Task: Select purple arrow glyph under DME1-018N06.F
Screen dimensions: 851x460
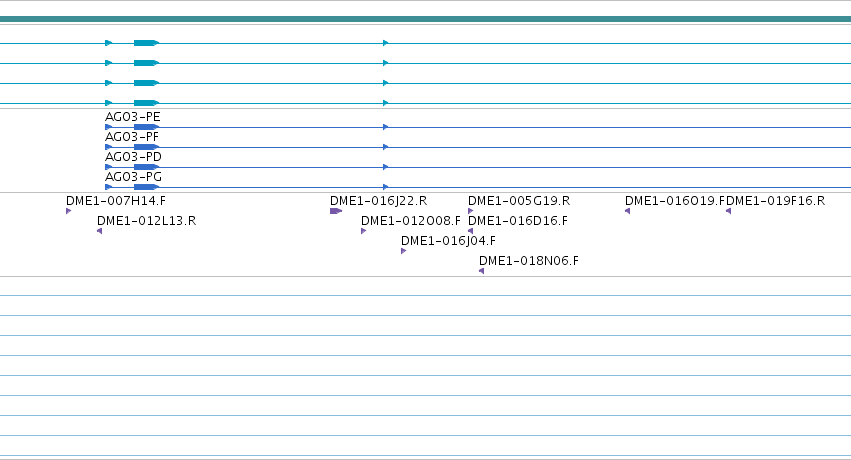Action: click(481, 271)
